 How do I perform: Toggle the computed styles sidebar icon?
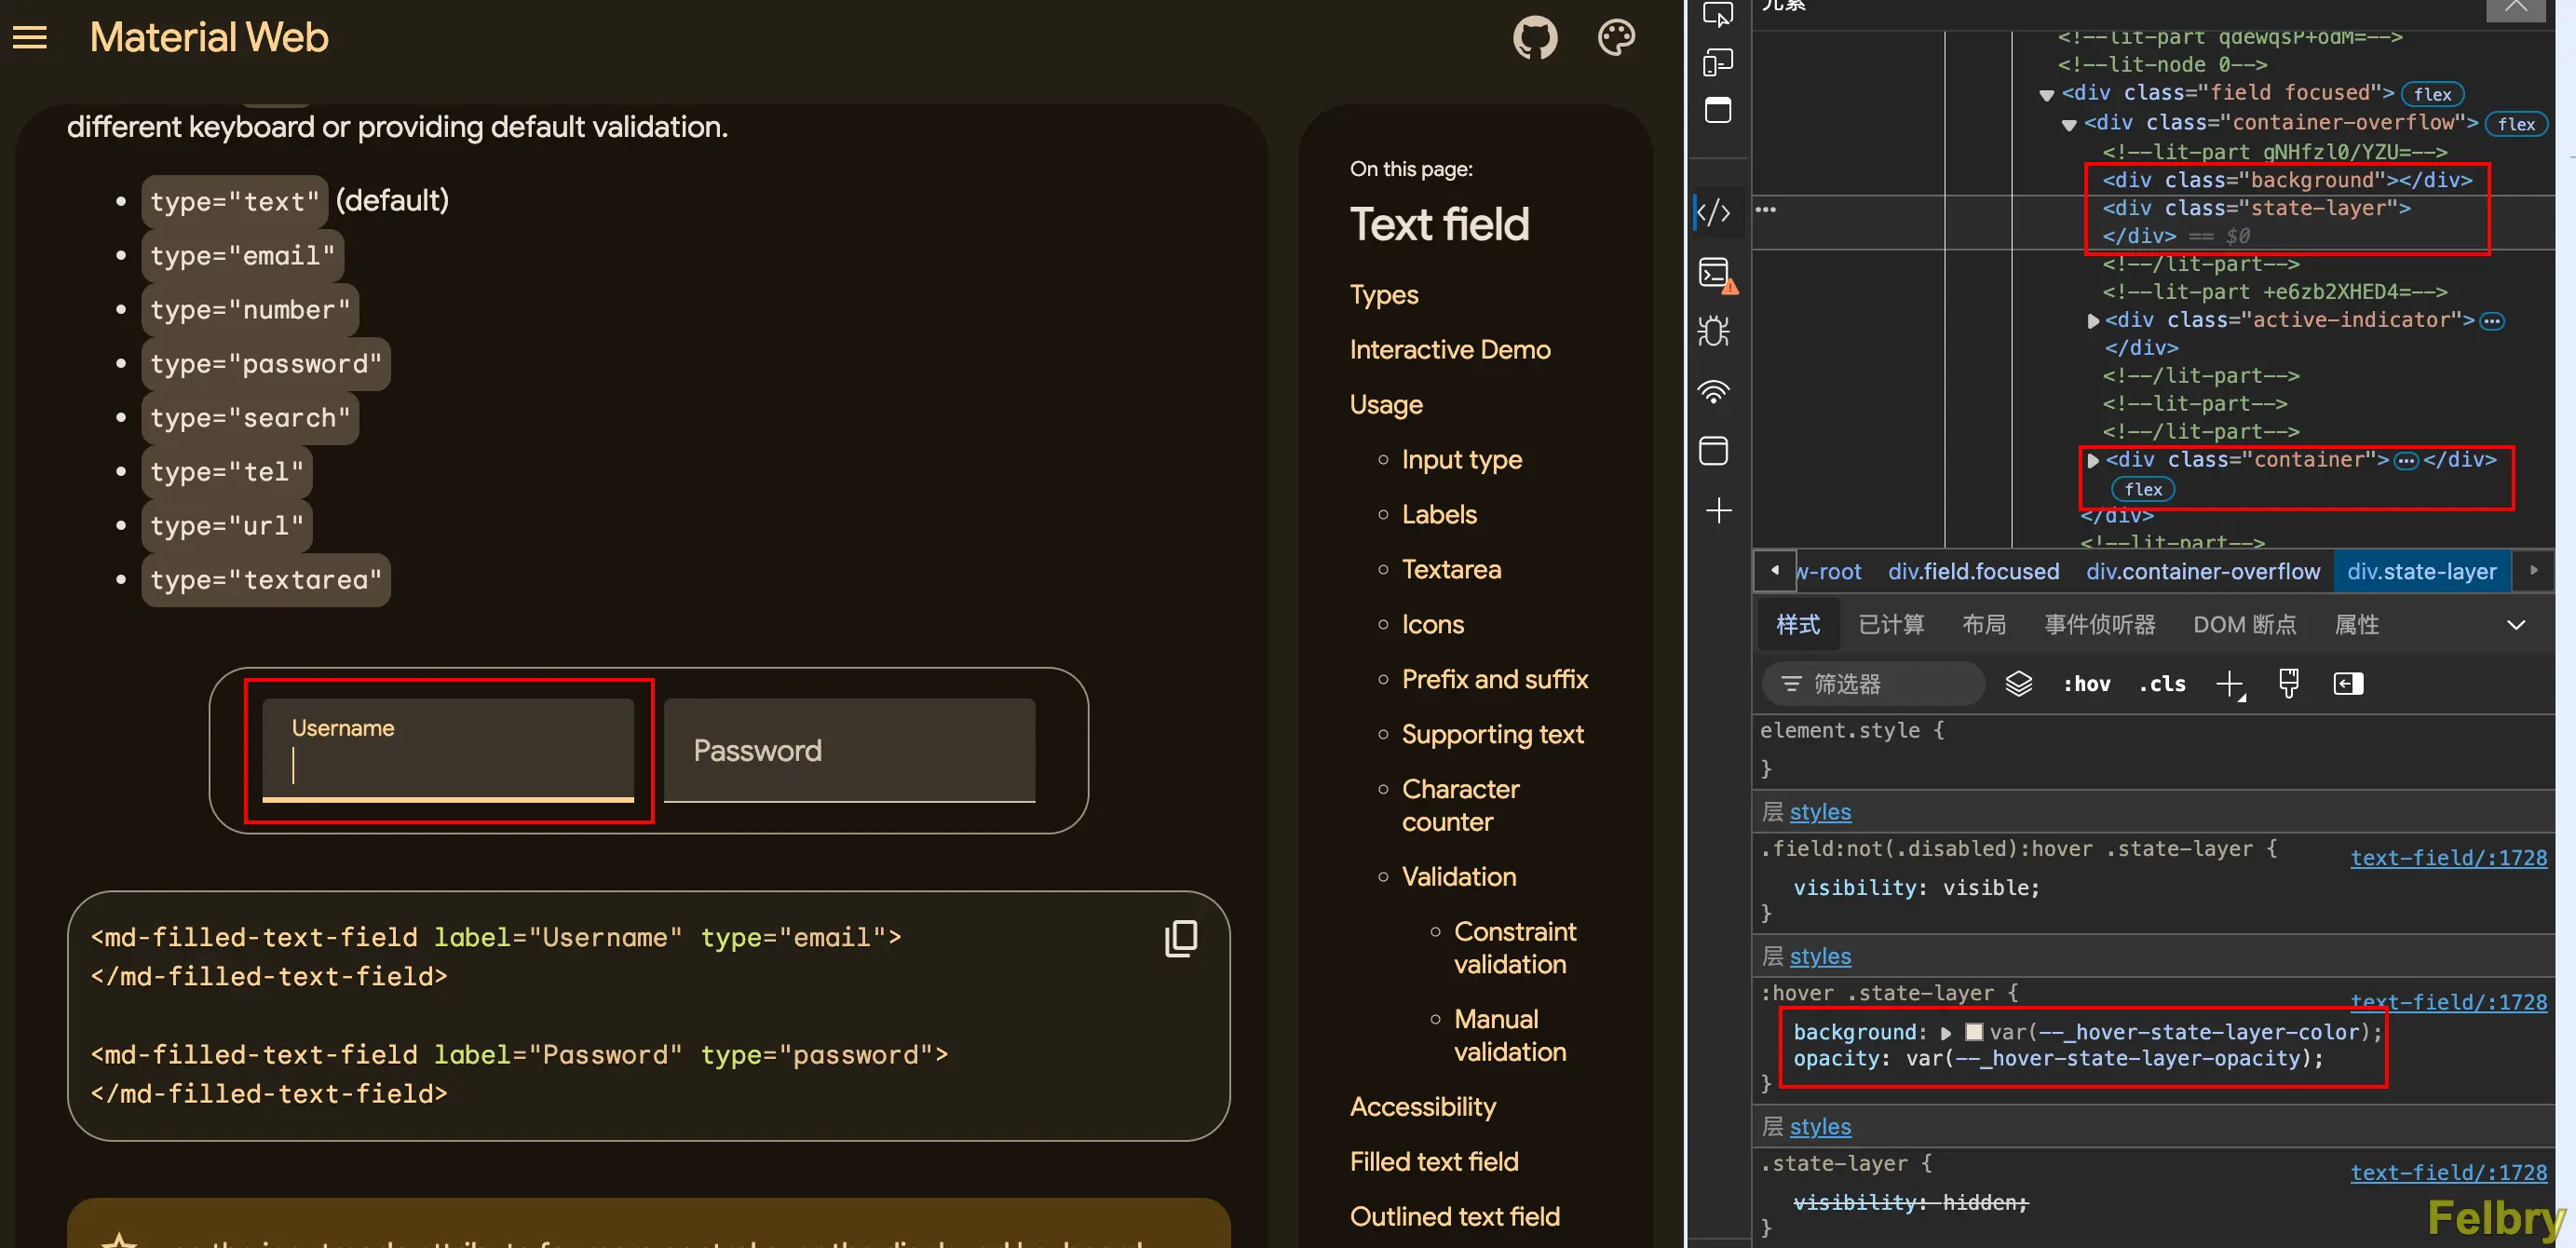[x=2348, y=684]
